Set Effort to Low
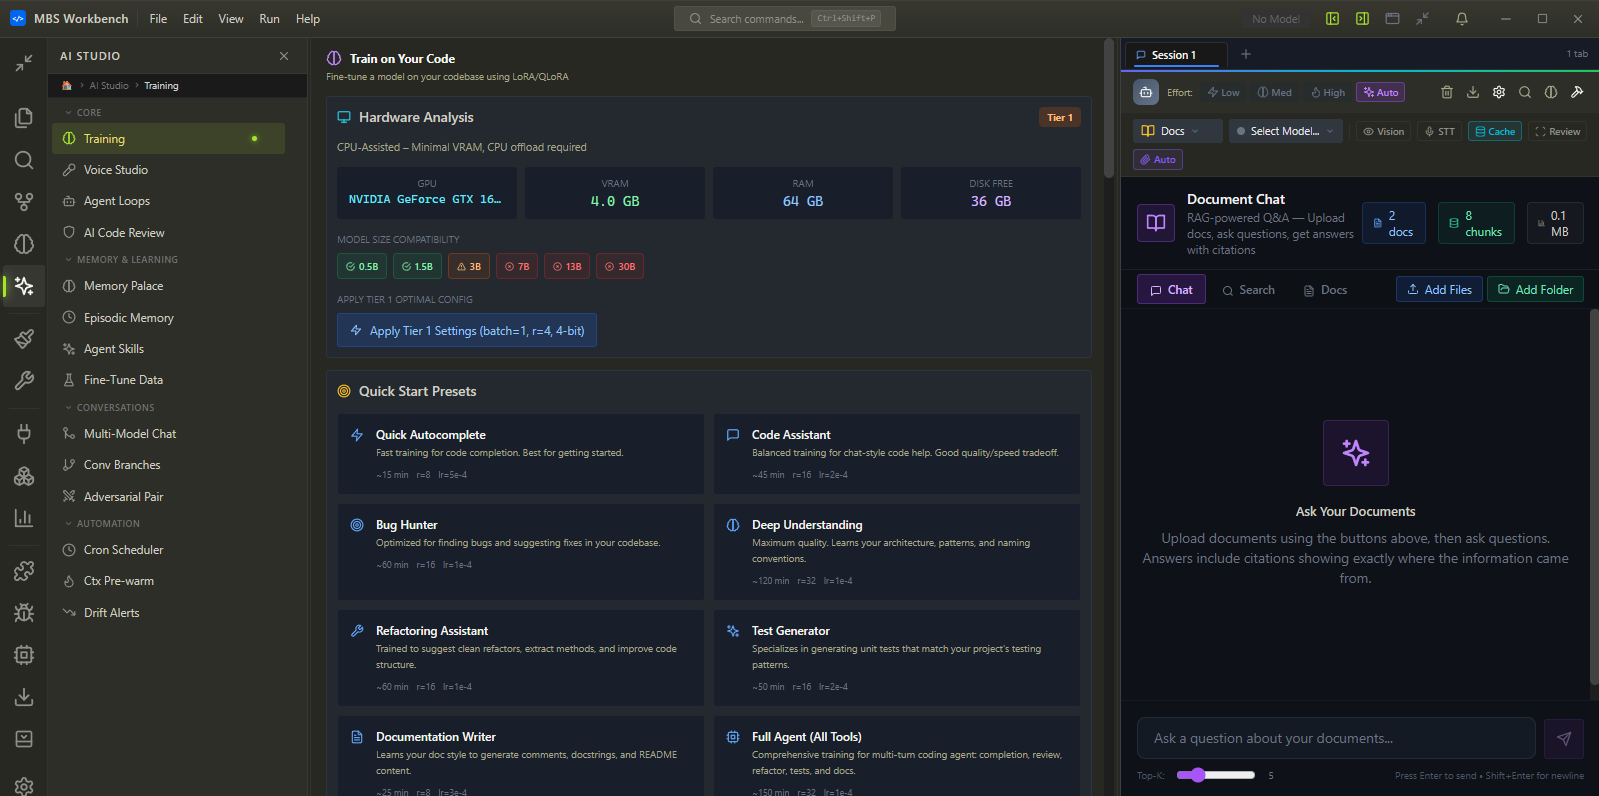Screen dimensions: 1599x796 1223,92
